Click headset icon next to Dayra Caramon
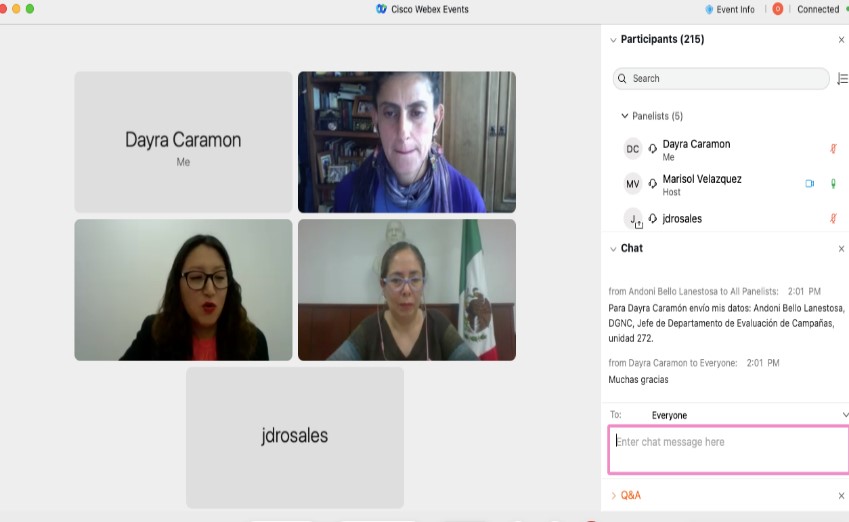Viewport: 849px width, 522px height. tap(652, 148)
